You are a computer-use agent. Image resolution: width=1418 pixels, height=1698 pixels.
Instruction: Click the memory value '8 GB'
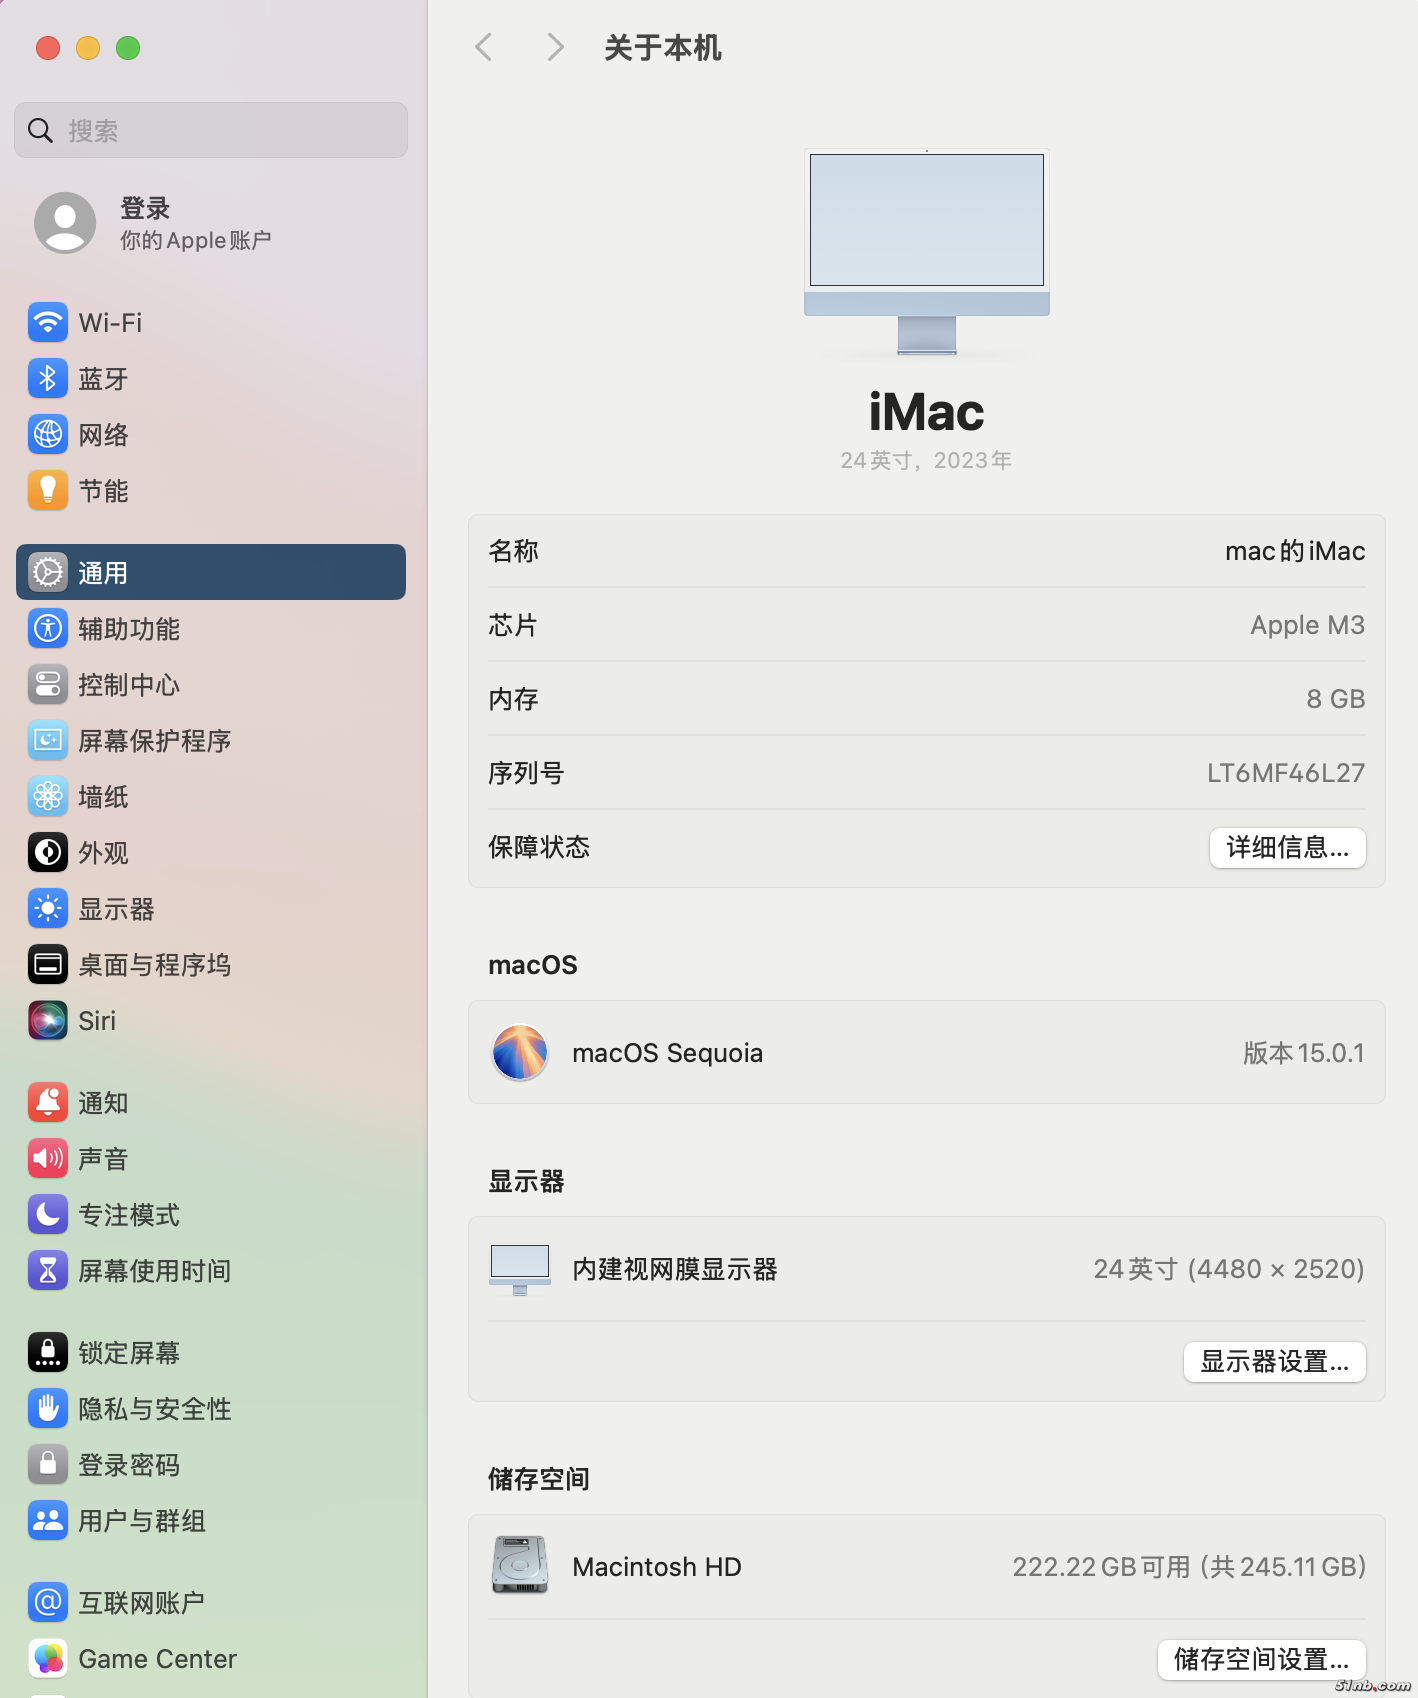pyautogui.click(x=1336, y=699)
